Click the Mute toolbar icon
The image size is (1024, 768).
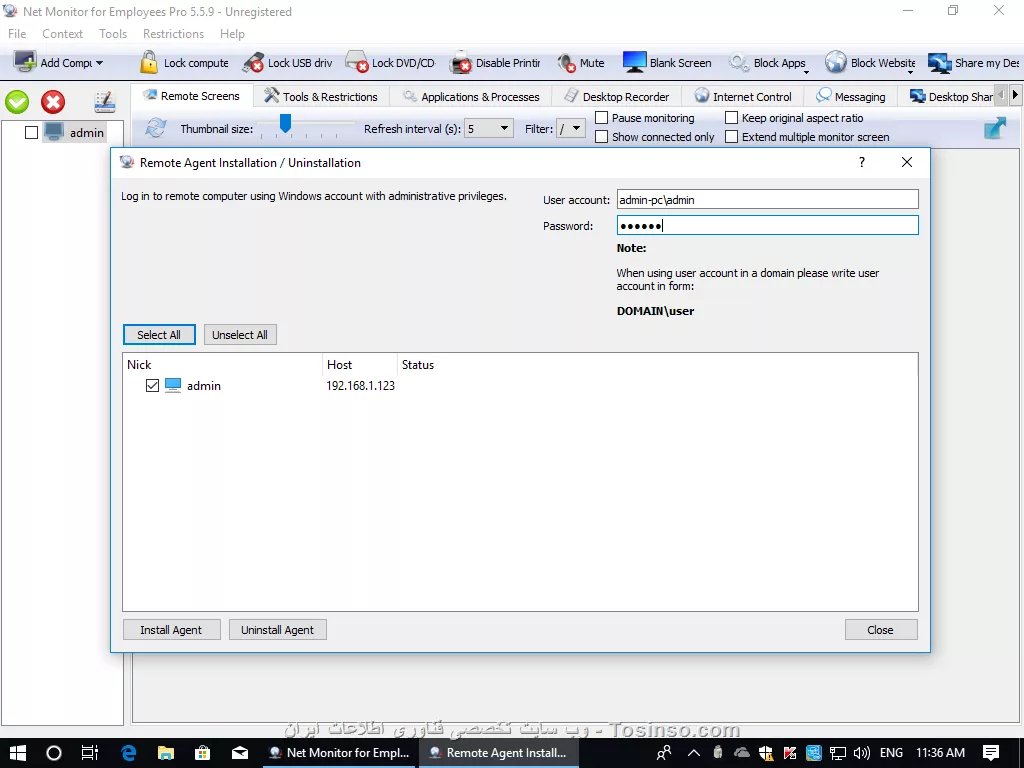(566, 63)
